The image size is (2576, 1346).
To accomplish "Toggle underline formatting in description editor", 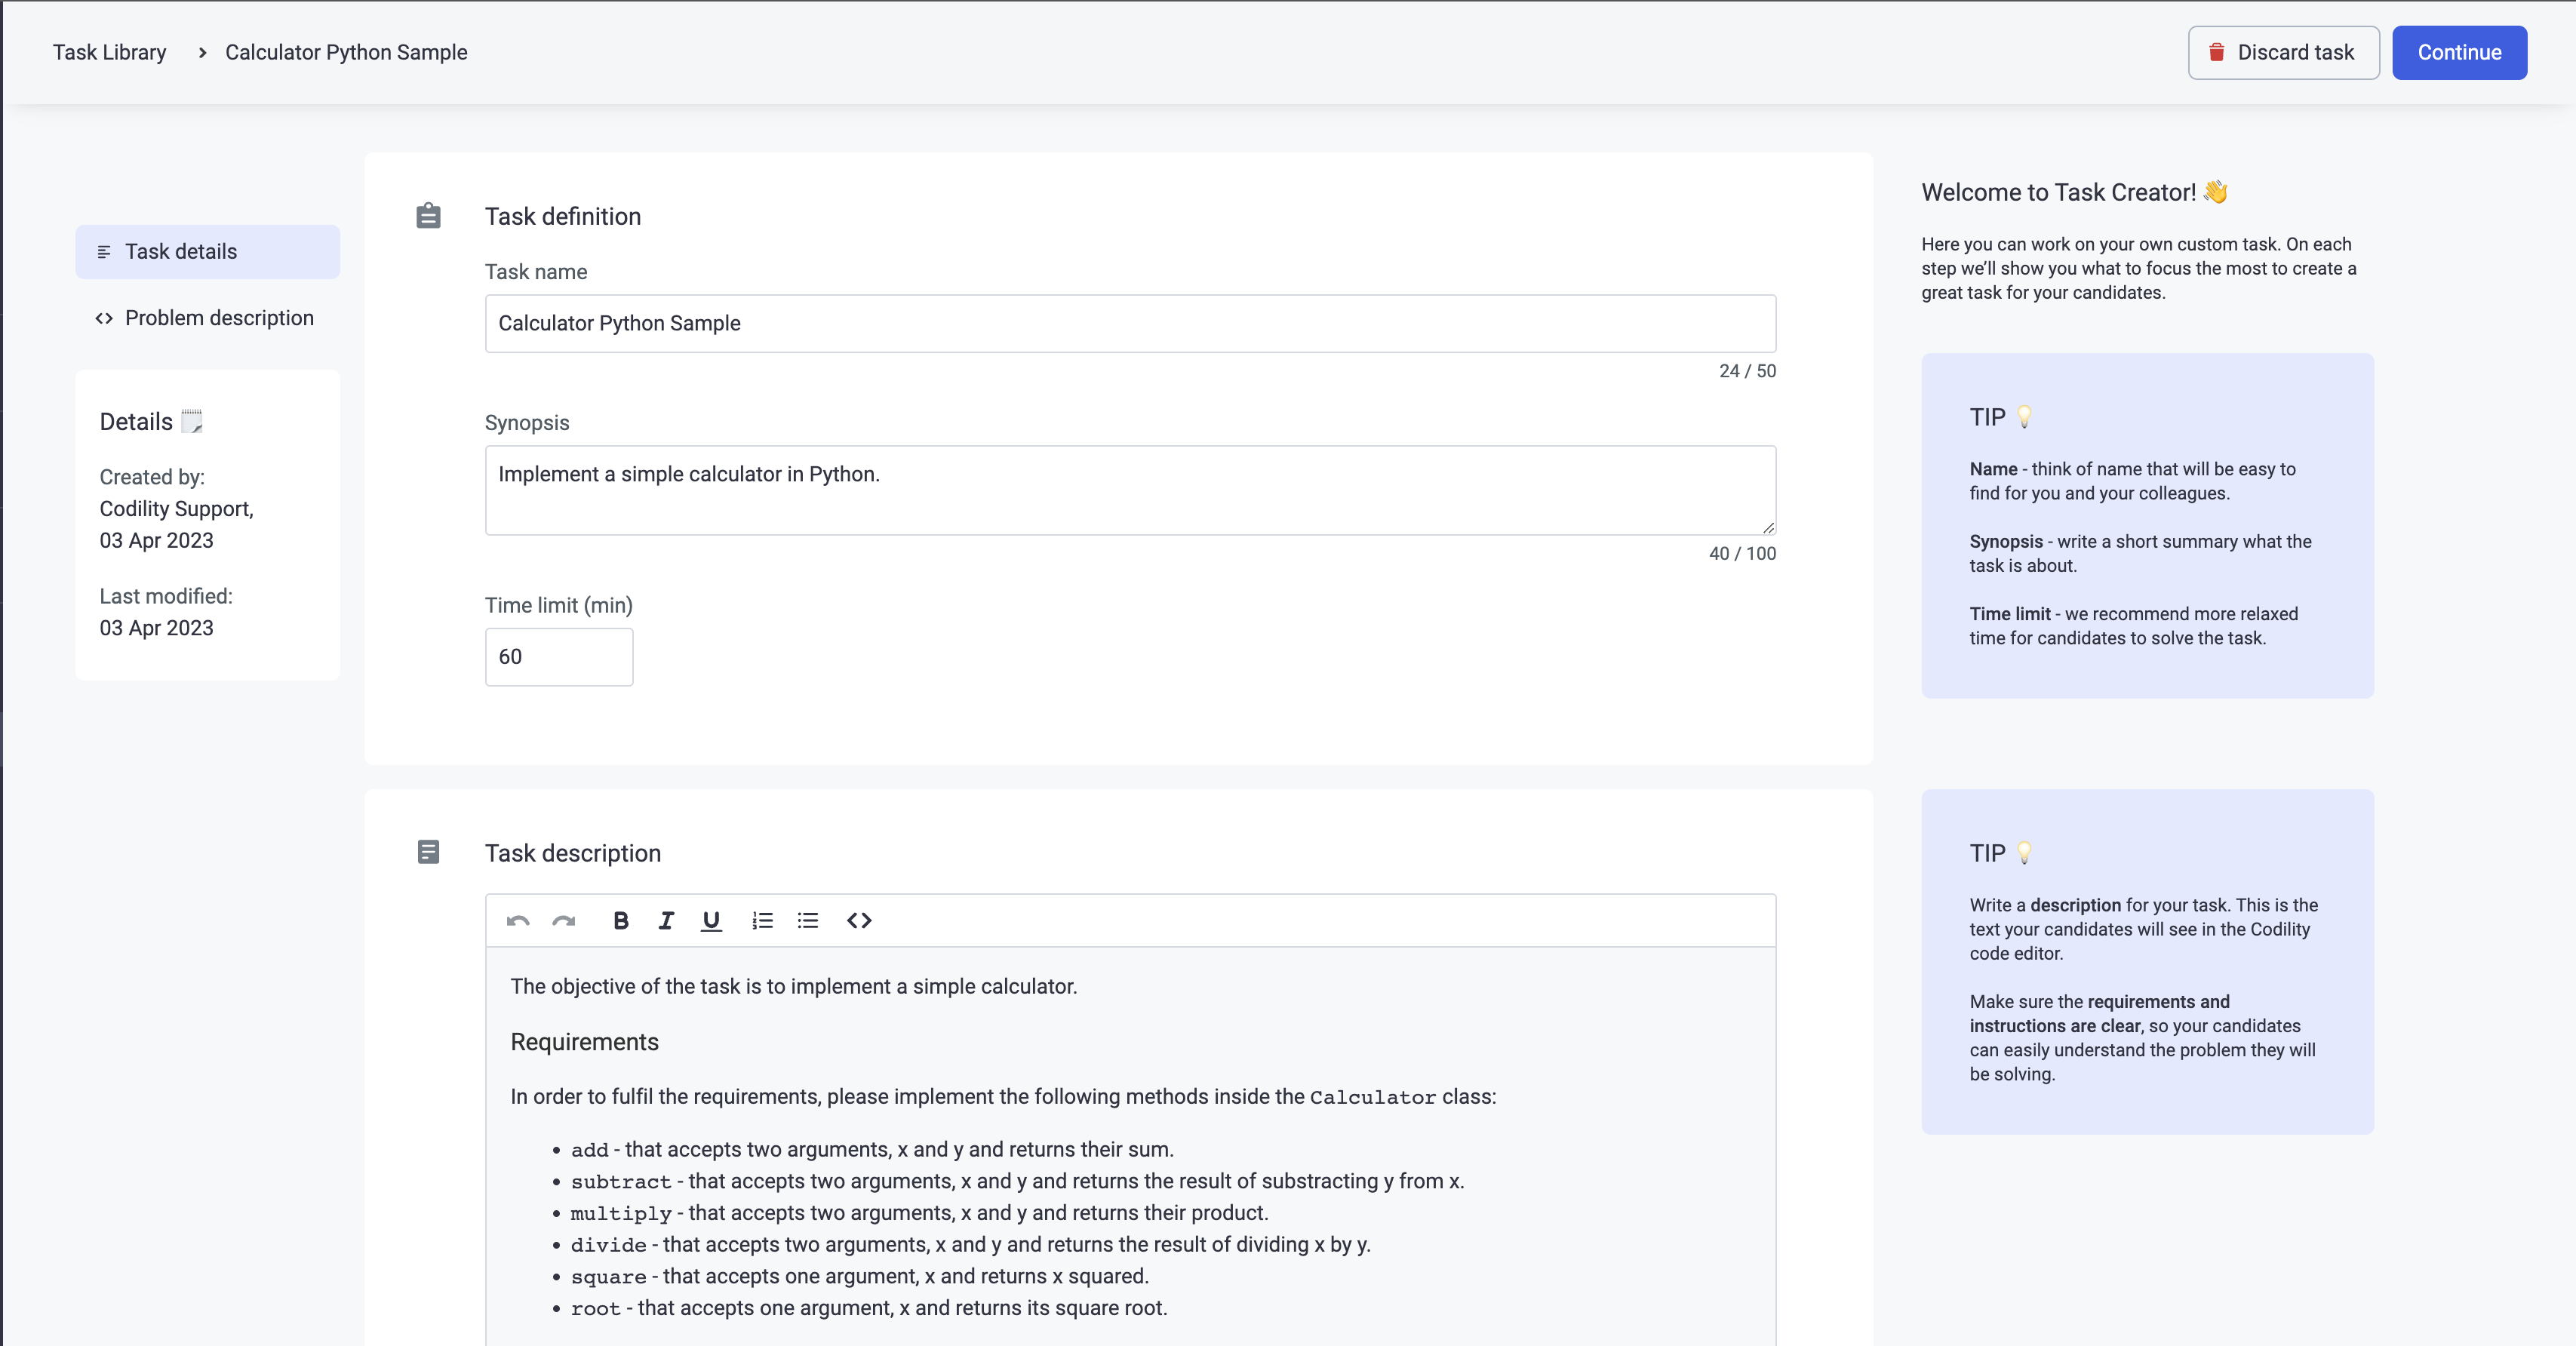I will pos(711,921).
